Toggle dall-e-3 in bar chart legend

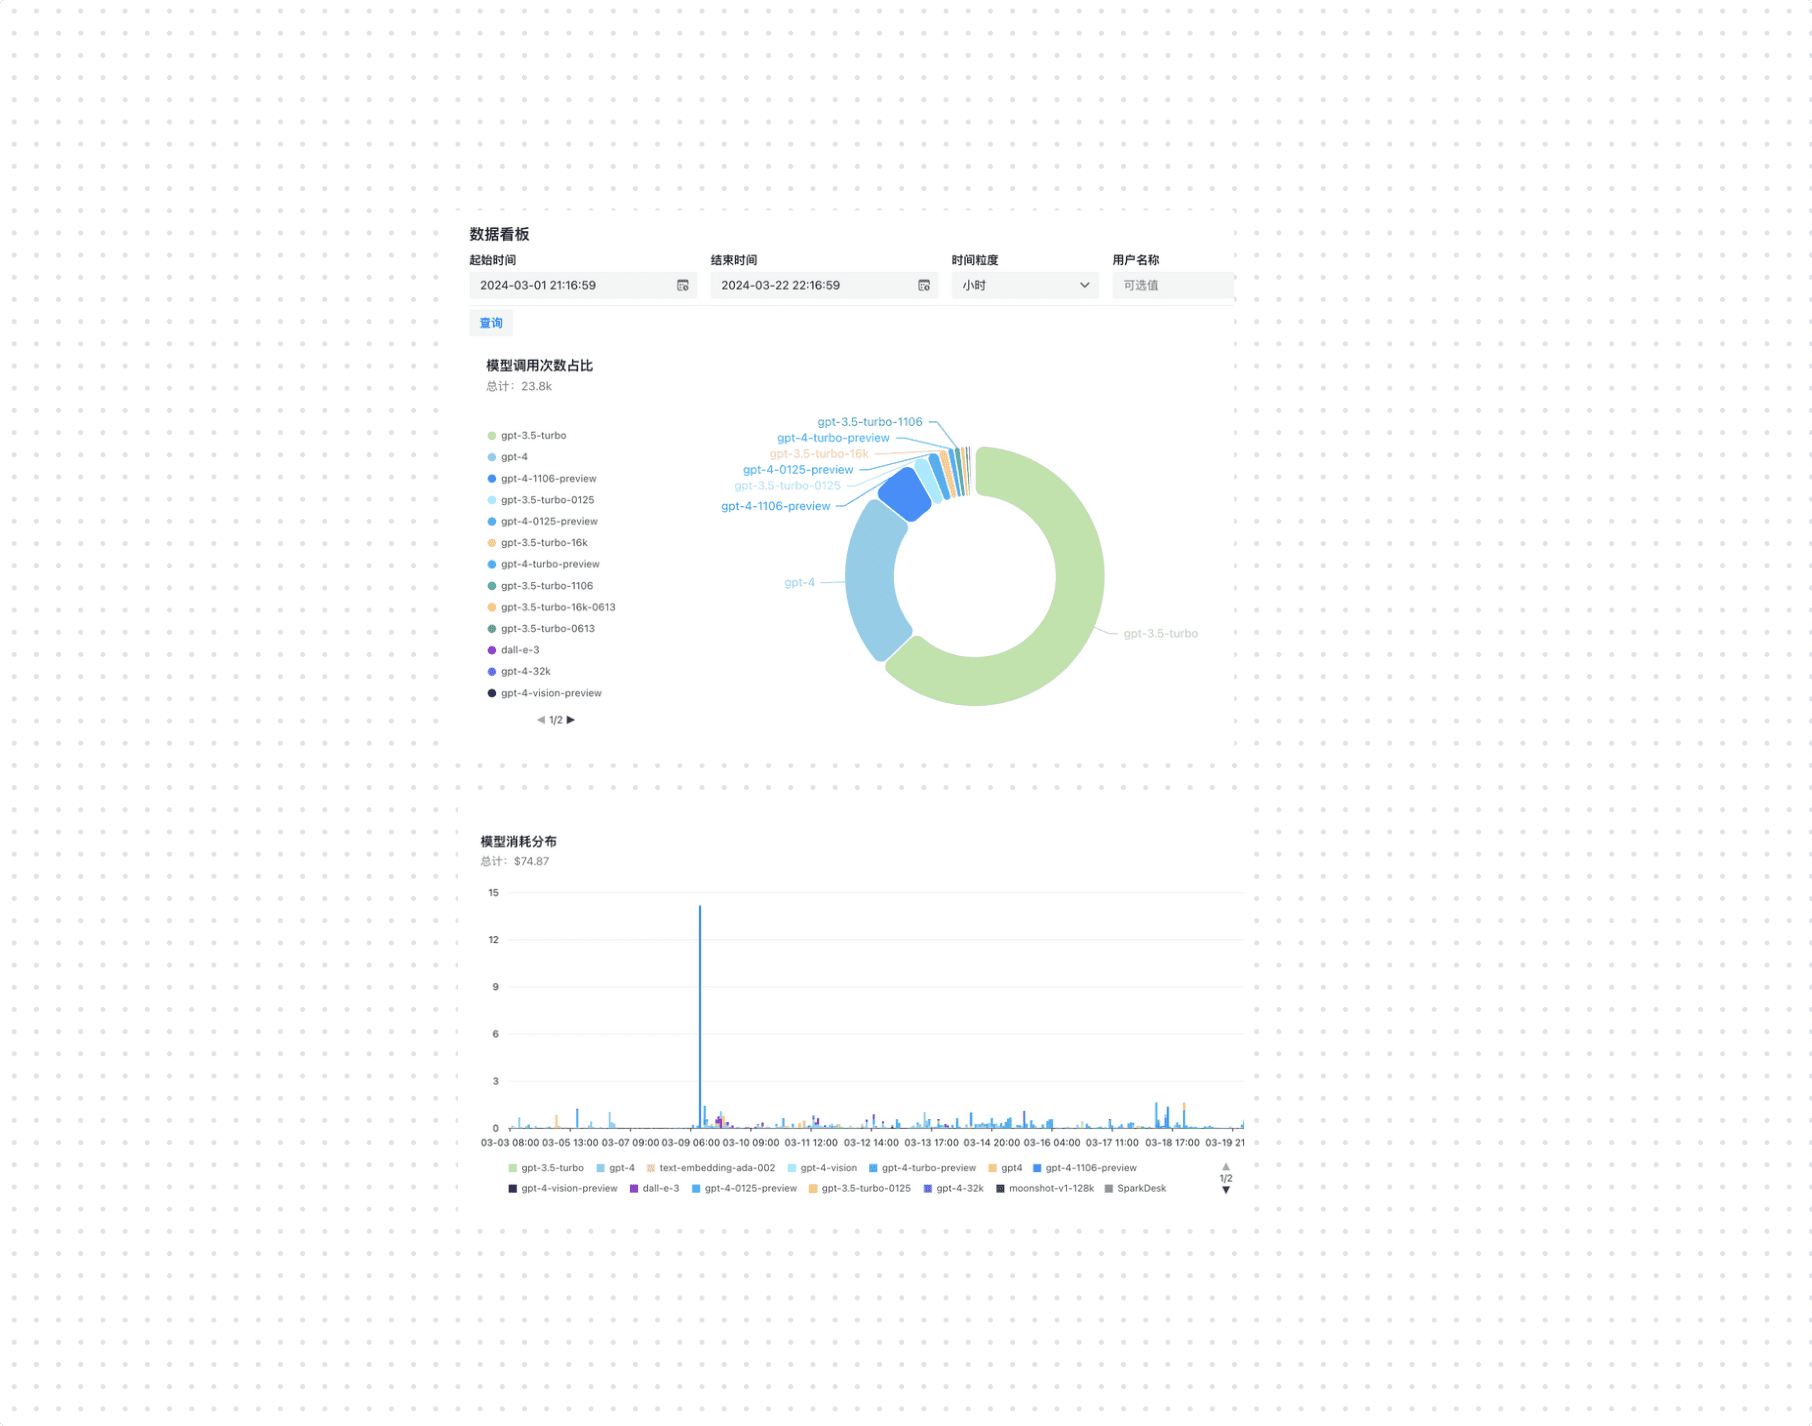coord(654,1189)
